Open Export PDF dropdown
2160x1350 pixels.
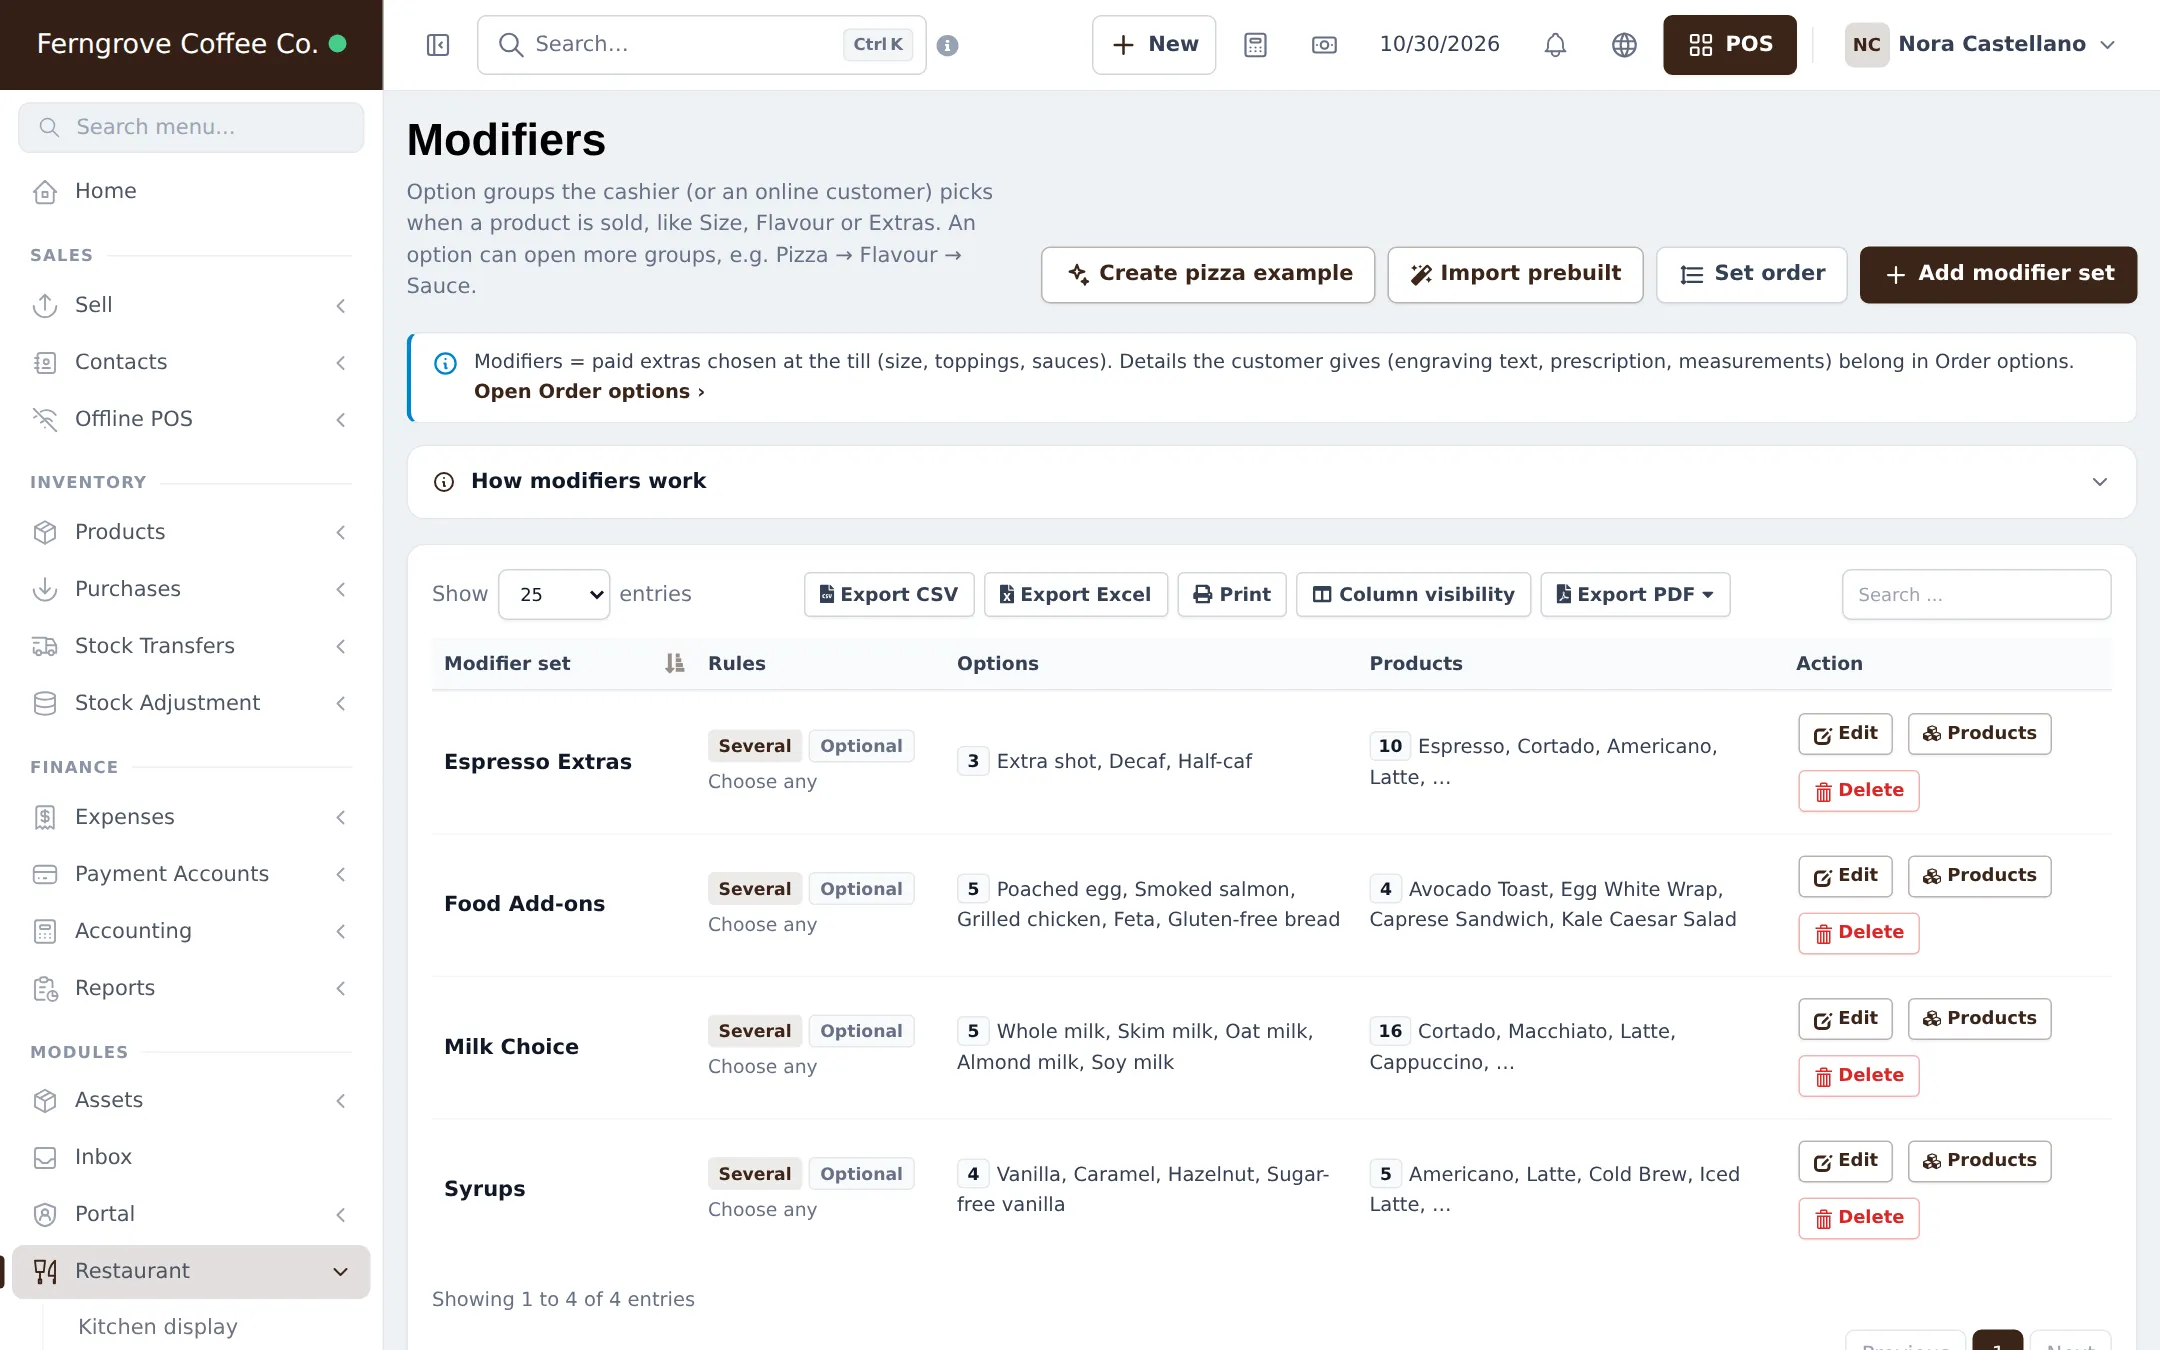[x=1635, y=595]
